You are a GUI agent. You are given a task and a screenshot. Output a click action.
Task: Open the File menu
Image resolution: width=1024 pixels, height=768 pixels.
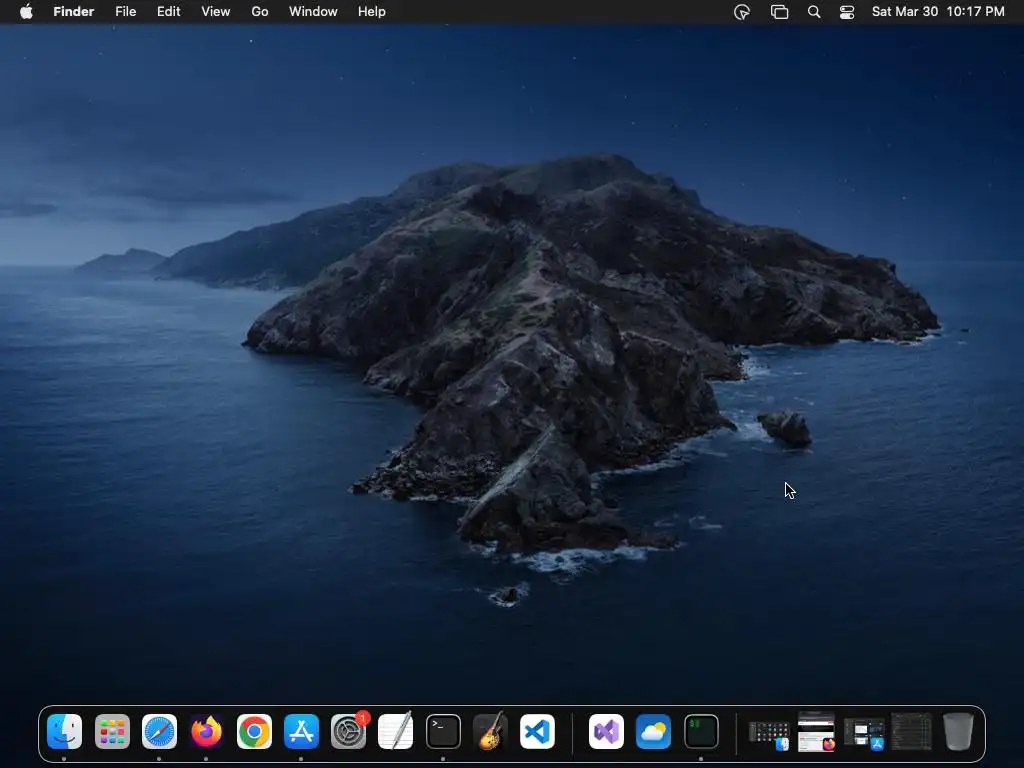click(125, 12)
